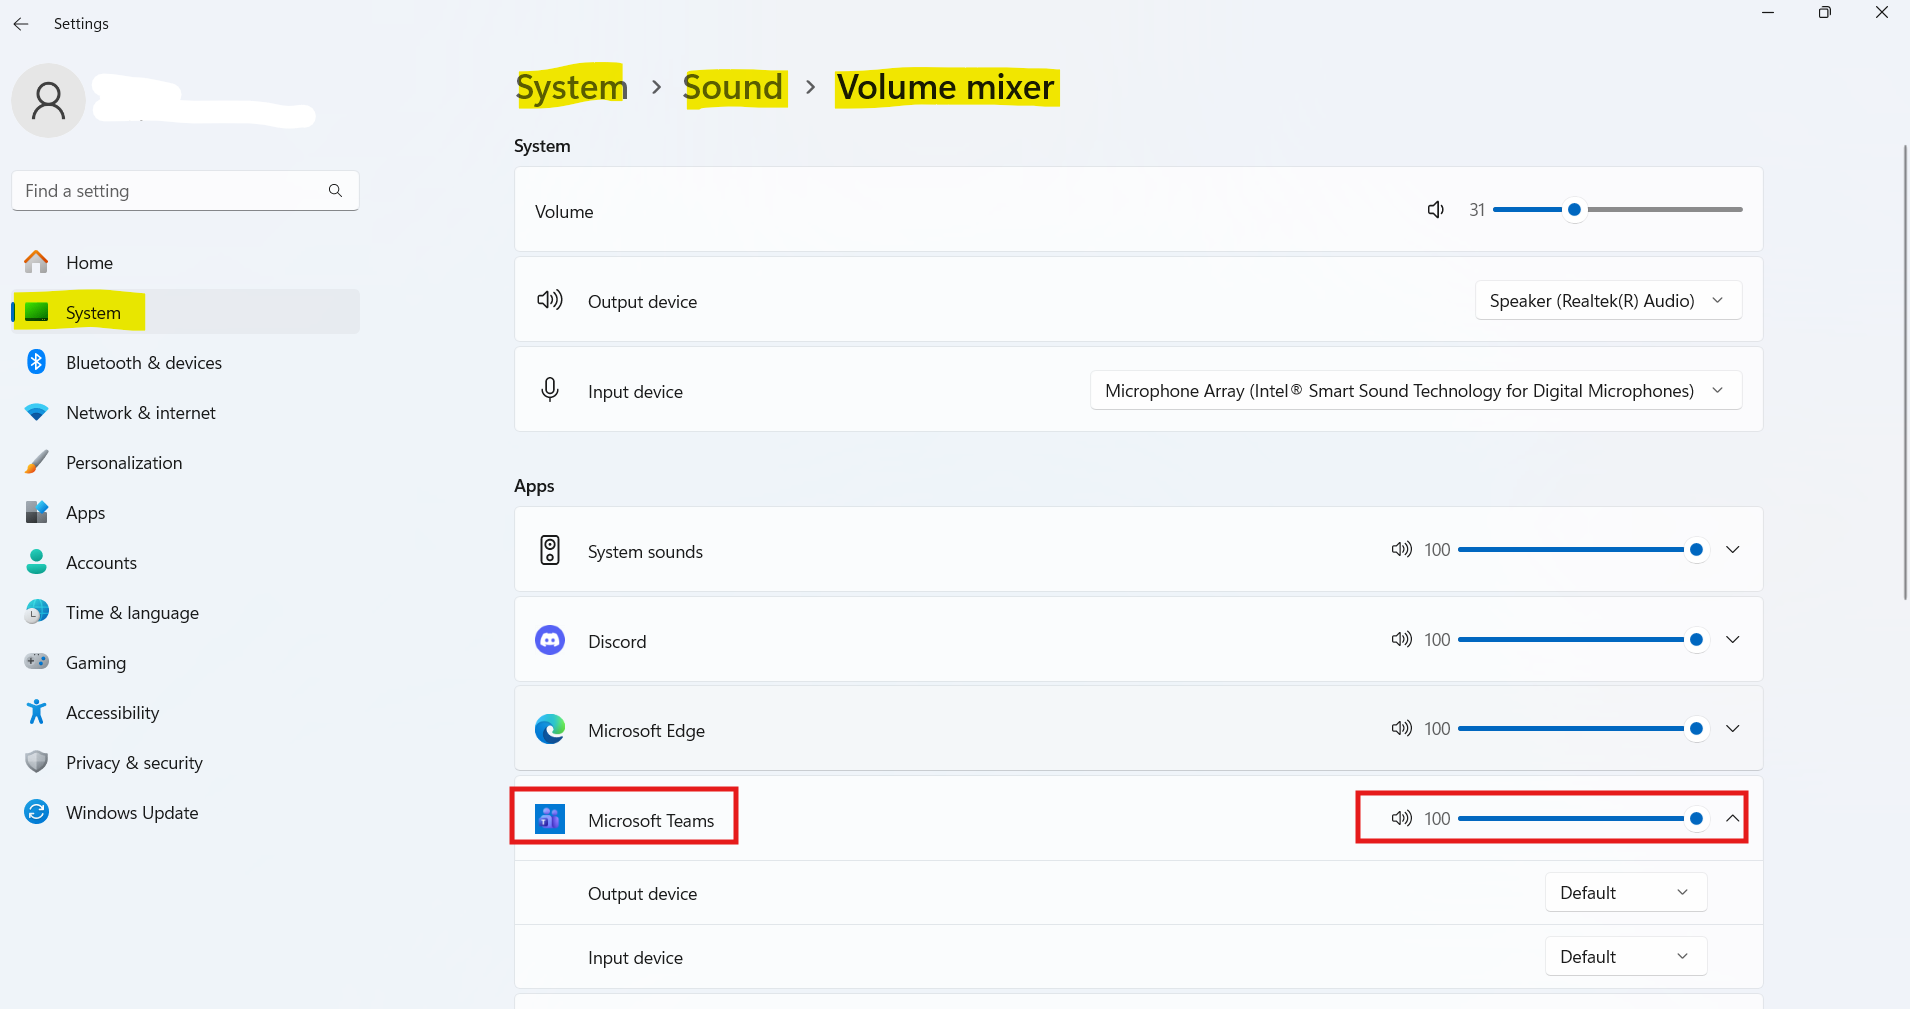1910x1009 pixels.
Task: Open Time & language settings label
Action: [x=132, y=612]
